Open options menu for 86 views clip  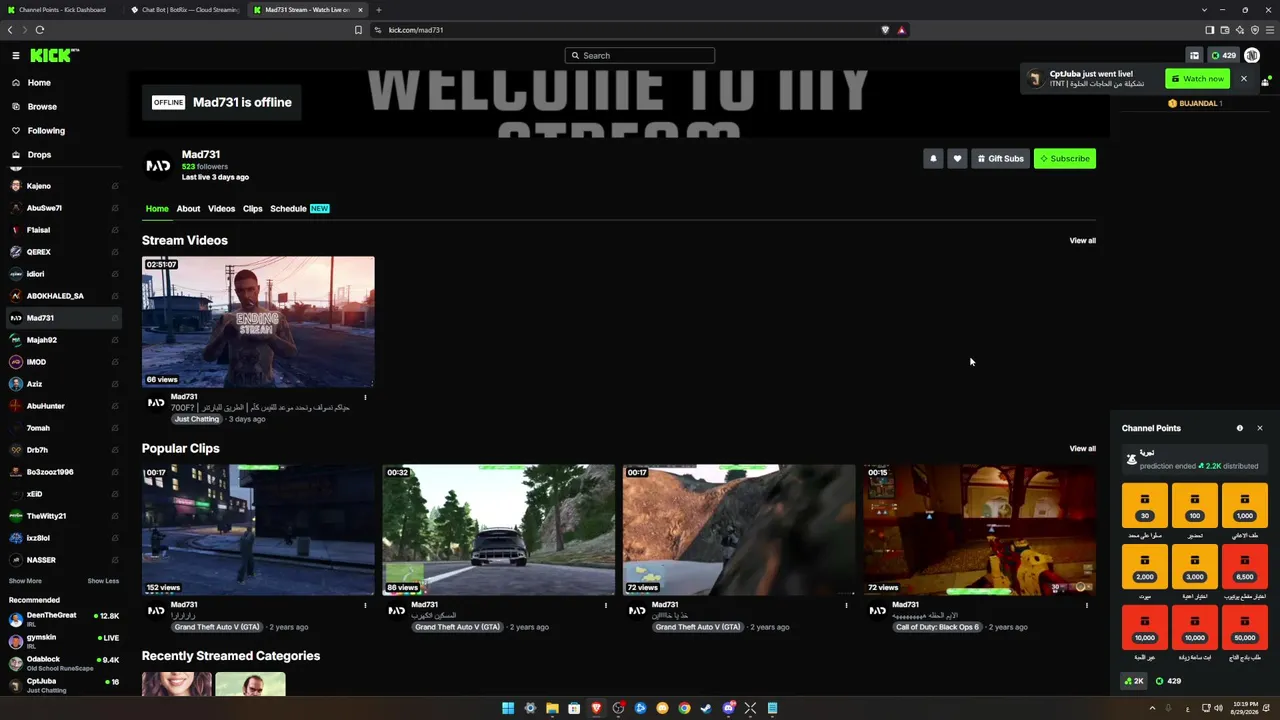(605, 605)
